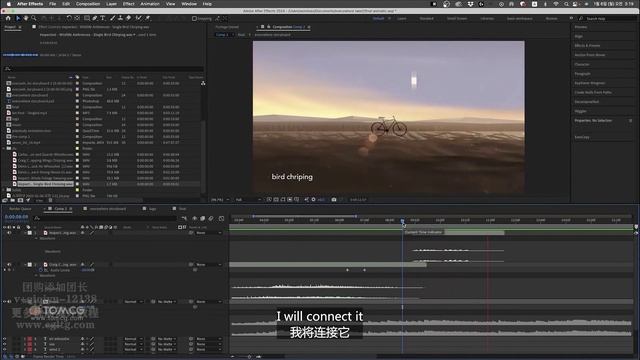Open the Character panel

coord(582,64)
